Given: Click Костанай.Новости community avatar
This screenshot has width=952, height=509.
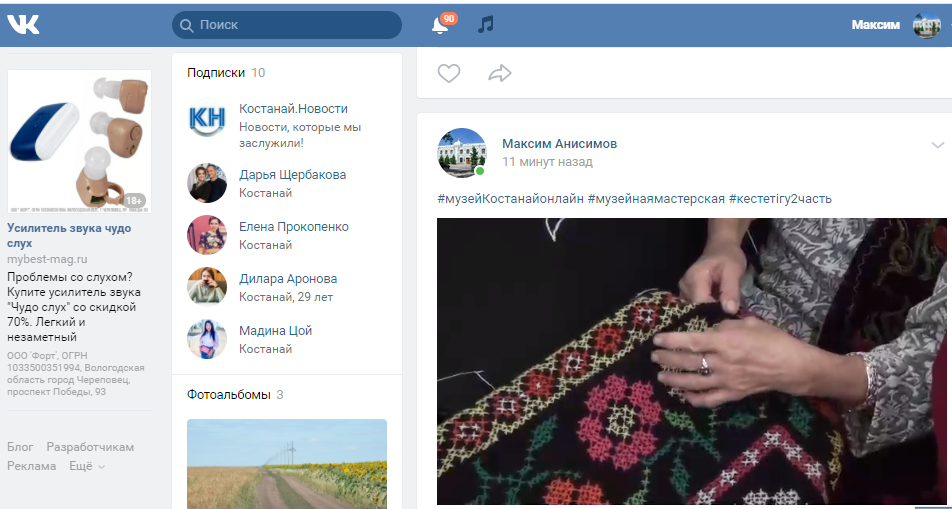Looking at the screenshot, I should point(207,119).
